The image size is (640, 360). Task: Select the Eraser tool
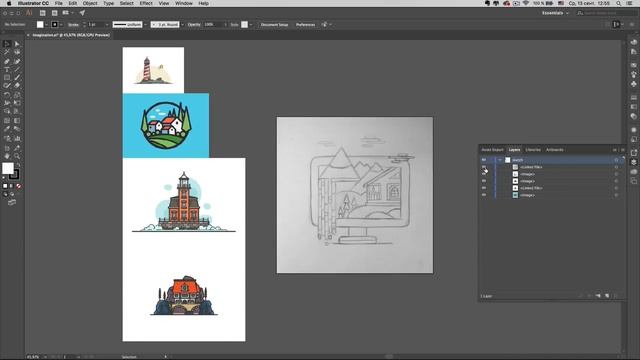tap(17, 86)
